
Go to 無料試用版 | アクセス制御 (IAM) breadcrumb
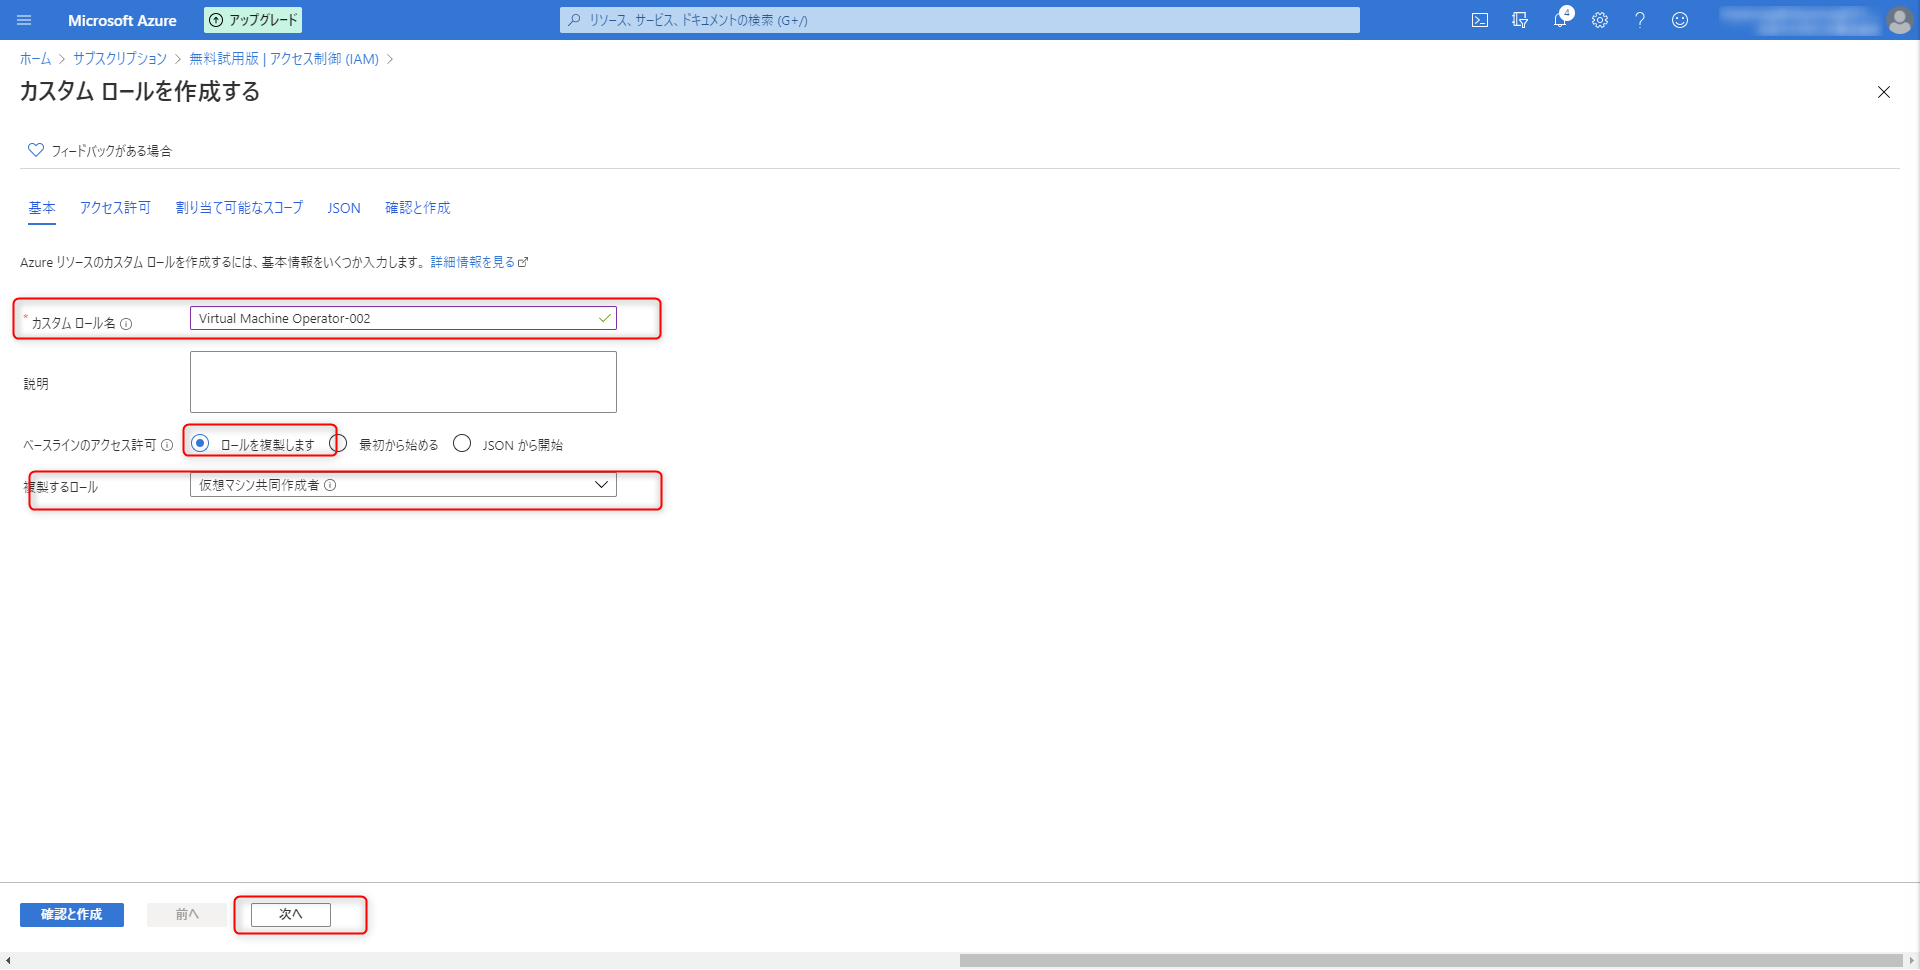(284, 59)
